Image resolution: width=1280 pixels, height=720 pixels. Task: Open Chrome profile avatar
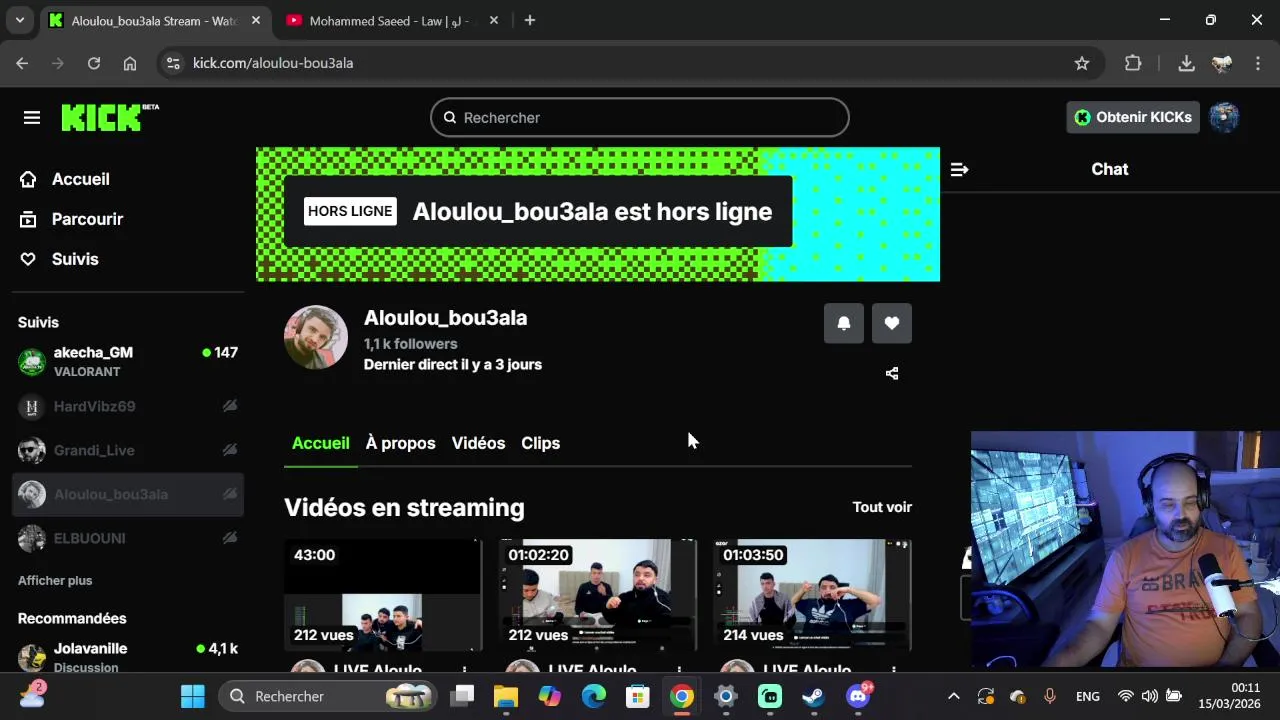(1222, 63)
